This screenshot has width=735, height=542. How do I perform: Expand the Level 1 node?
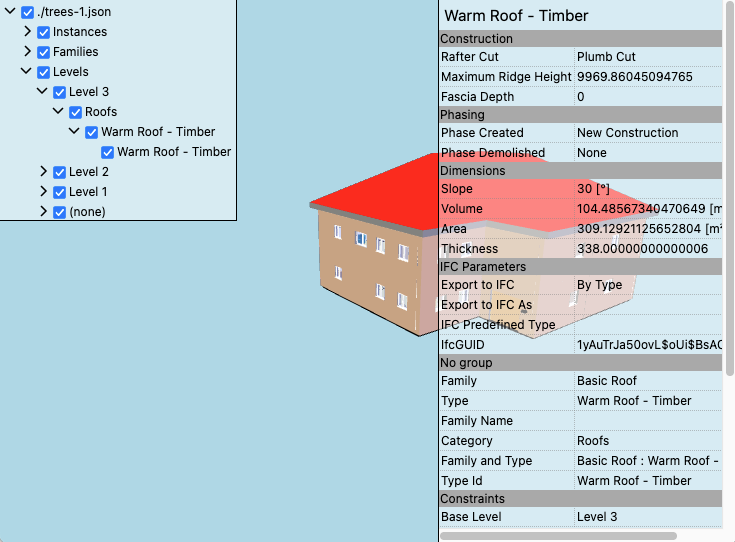43,191
